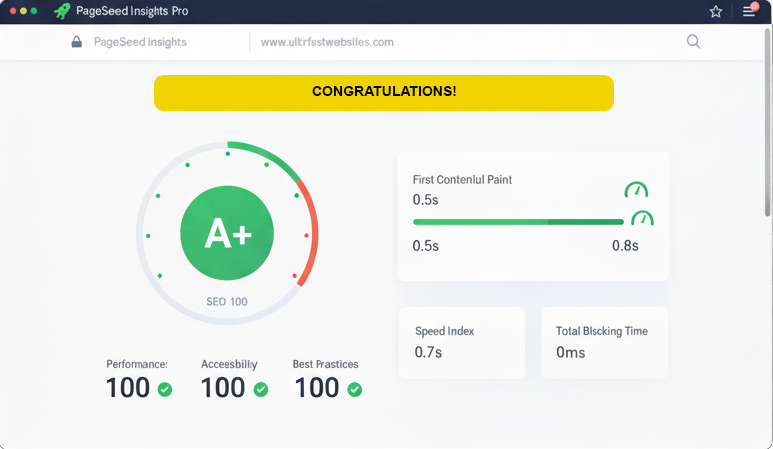Screen dimensions: 773x449
Task: Click the green check next to Best Practices 100
Action: pyautogui.click(x=354, y=389)
